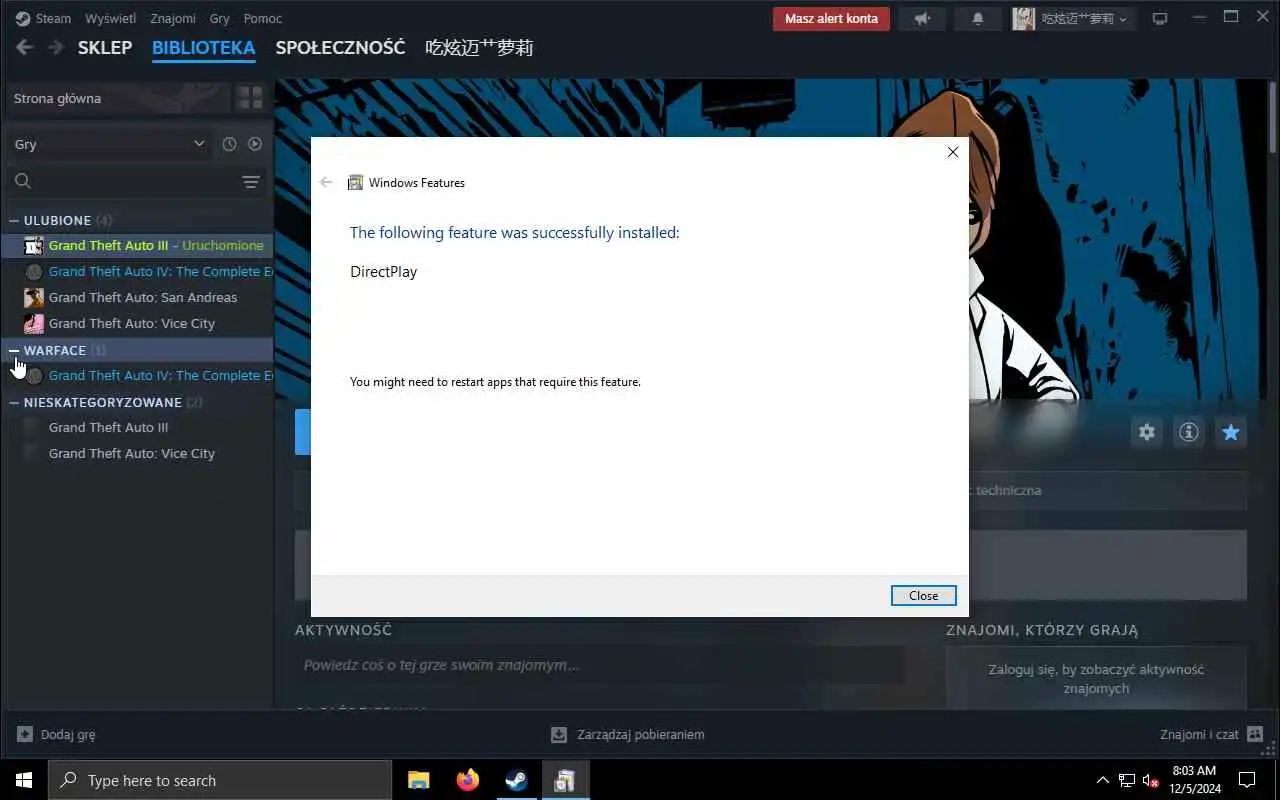Image resolution: width=1280 pixels, height=800 pixels.
Task: Expand the account name dropdown
Action: click(1073, 18)
